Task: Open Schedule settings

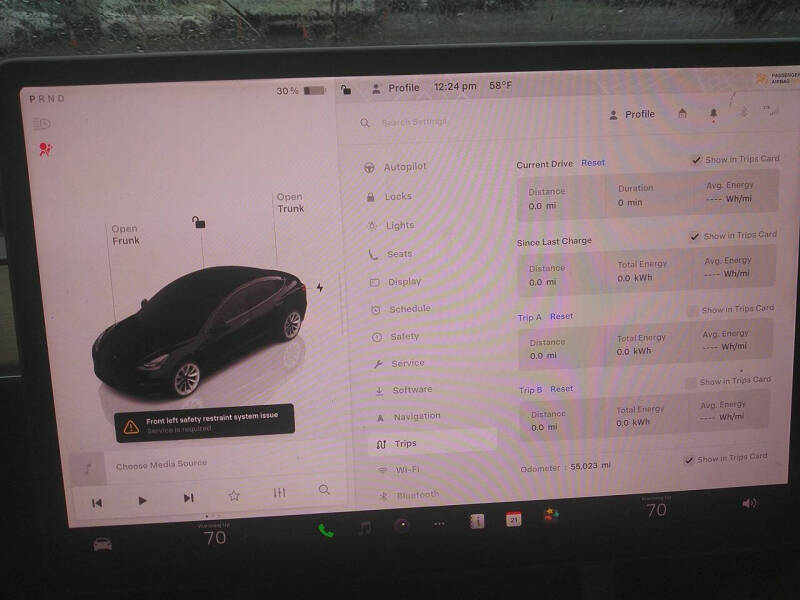Action: (x=401, y=309)
